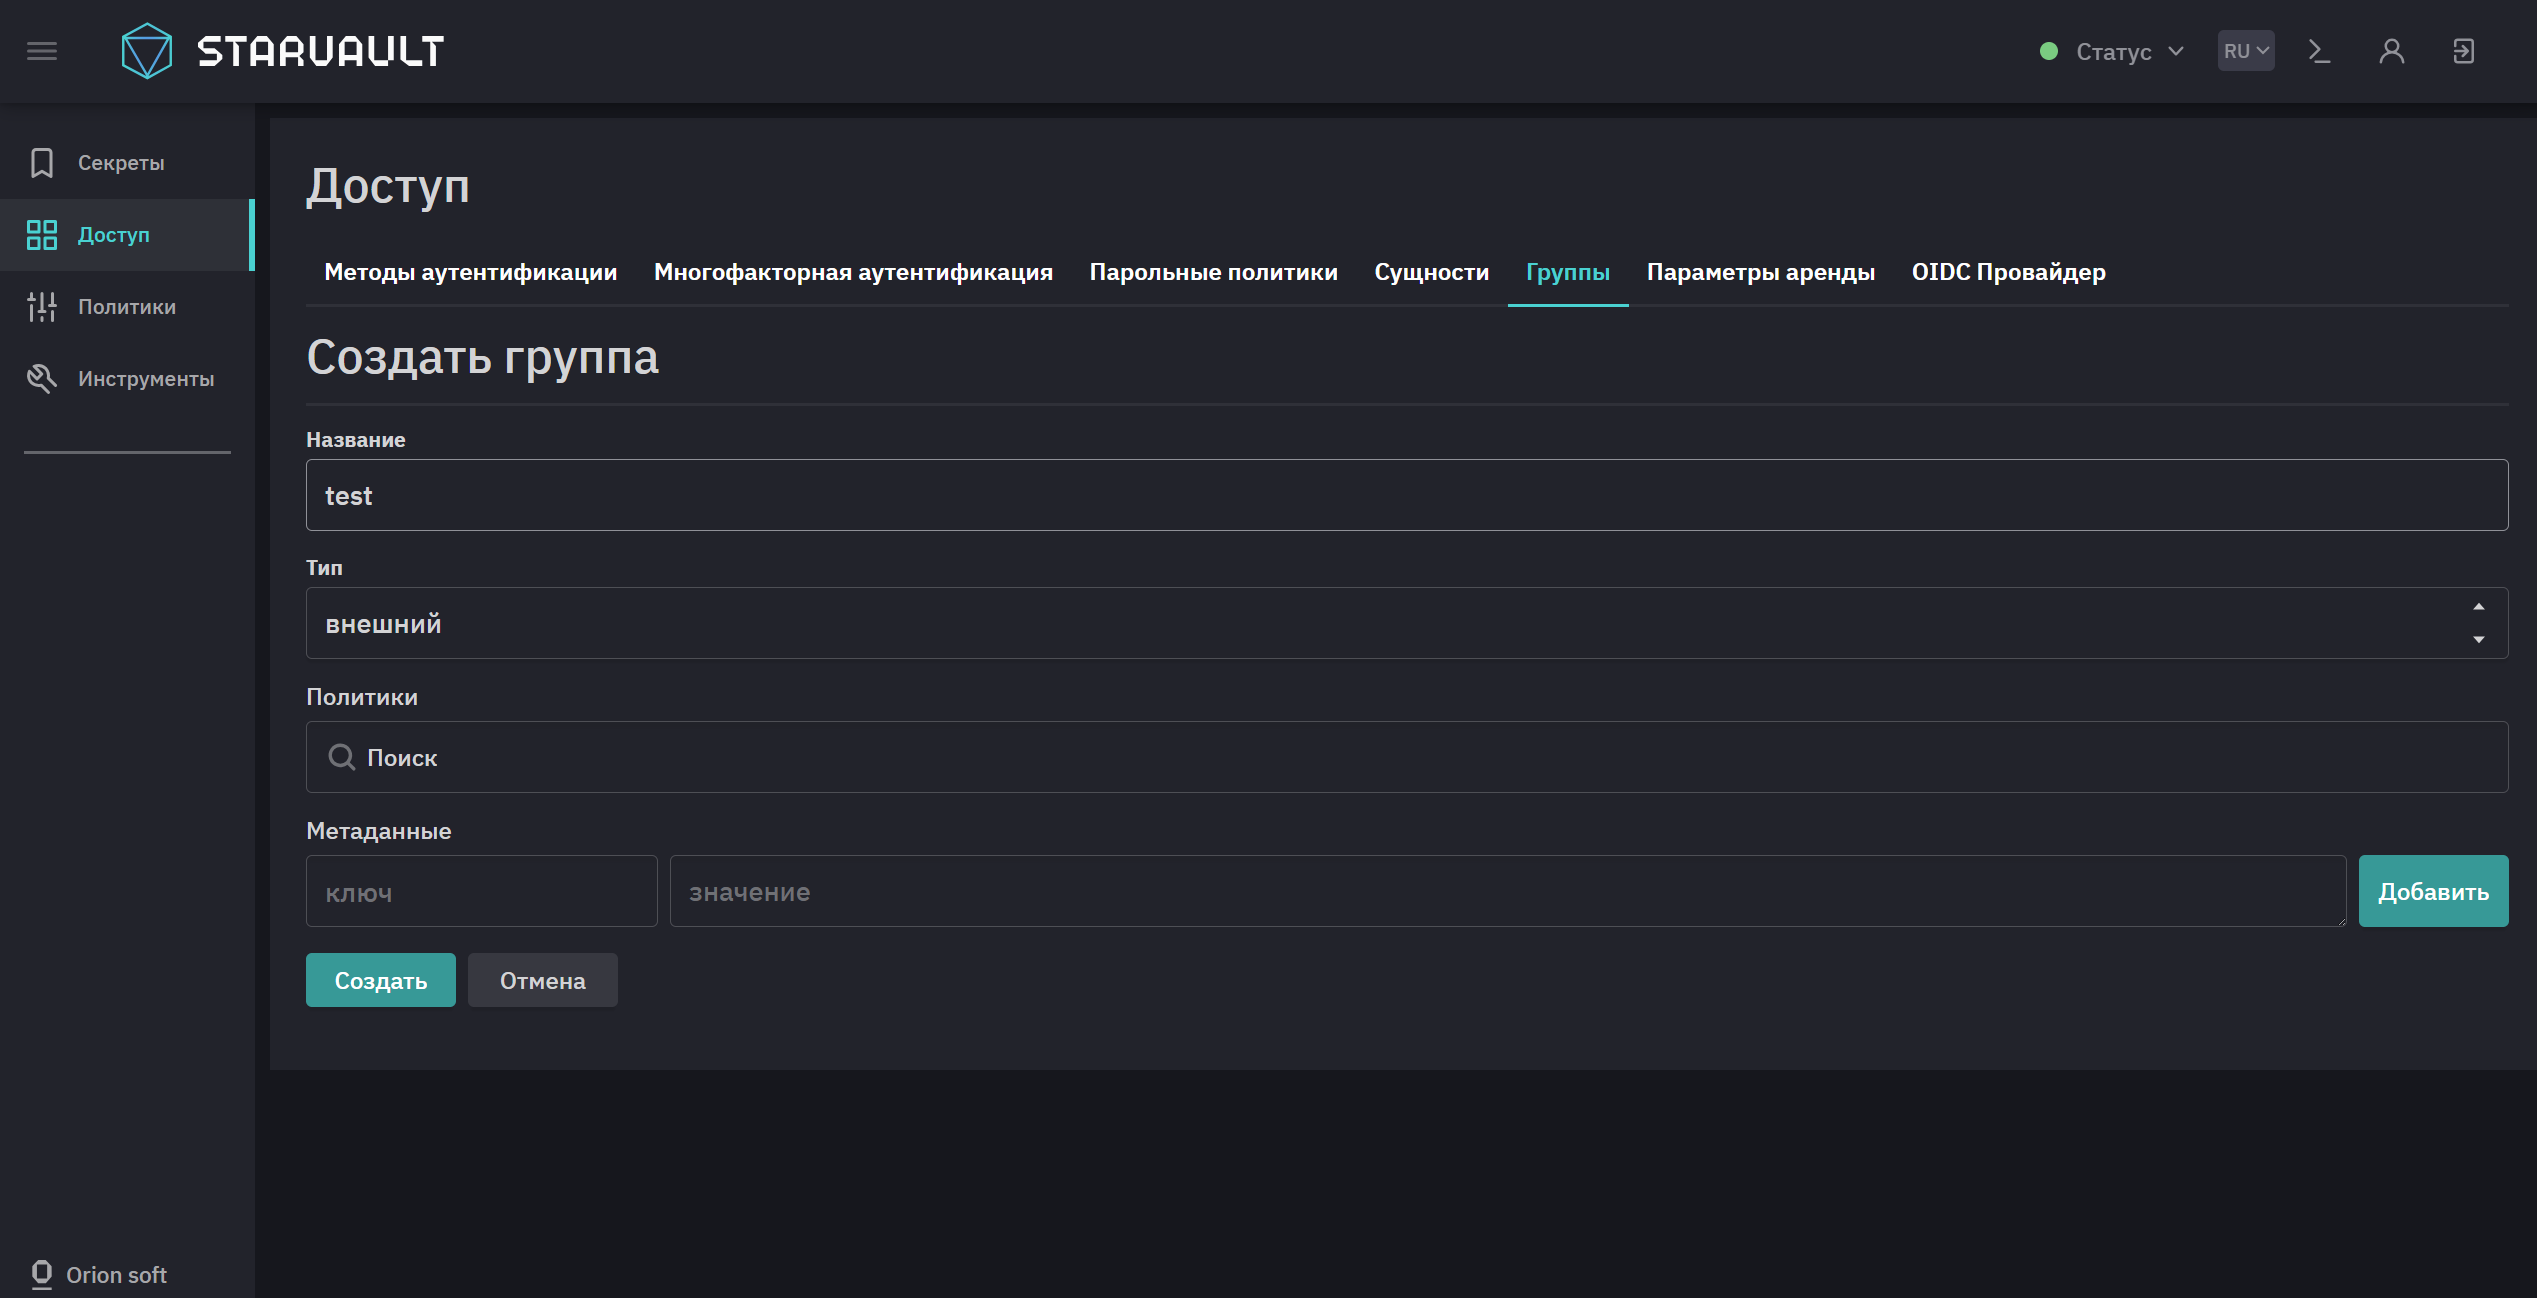Screen dimensions: 2537x1298
Task: Click the Создать button
Action: [381, 980]
